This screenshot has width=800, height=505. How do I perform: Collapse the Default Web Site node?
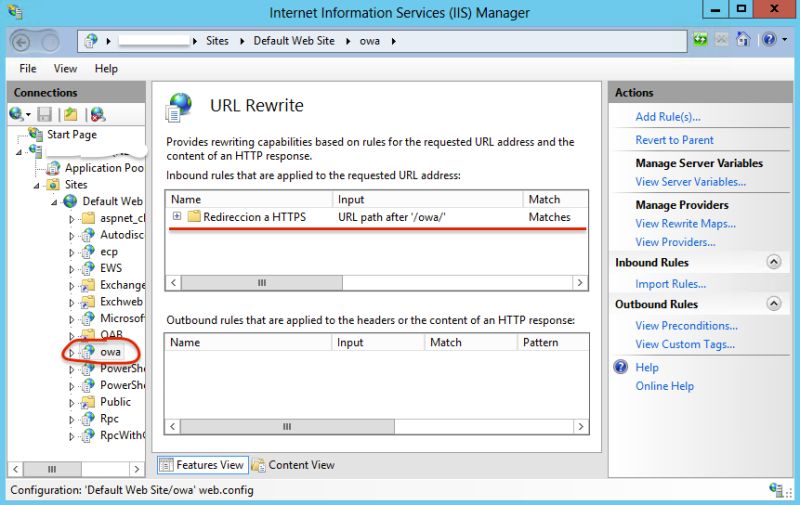(54, 203)
